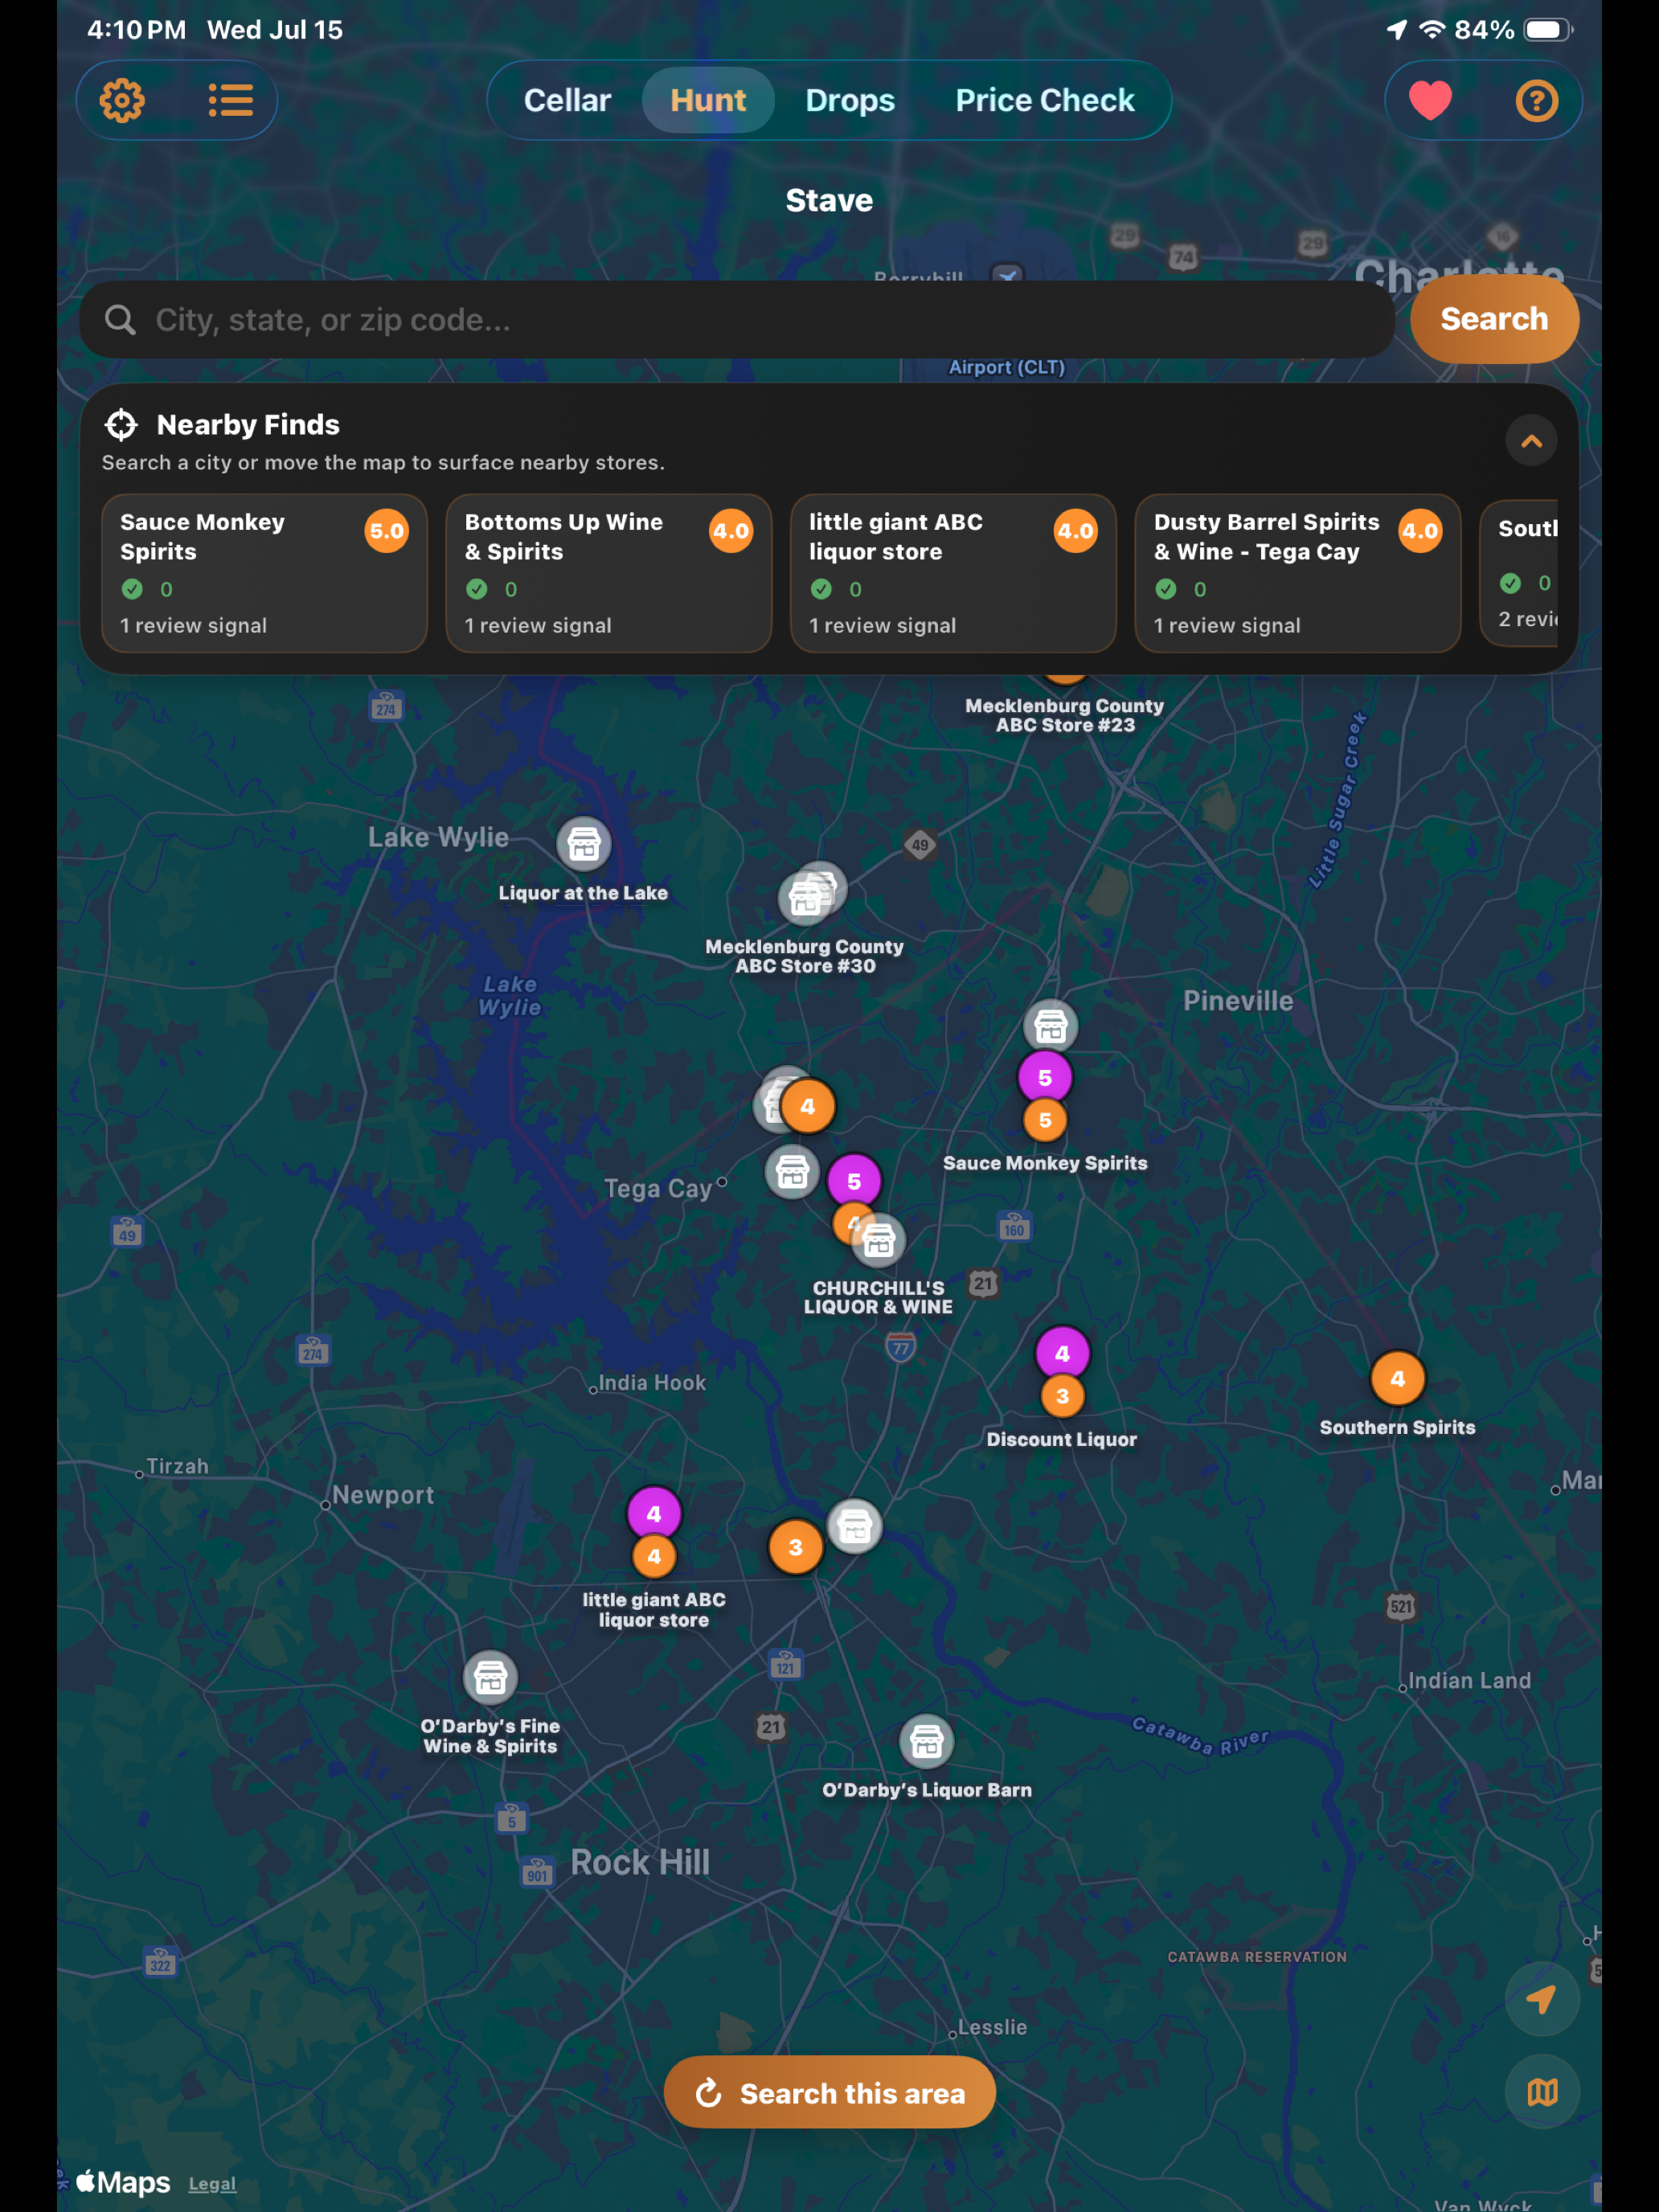Select O'Darby's Fine Wine & Spirits pin

(x=490, y=1677)
